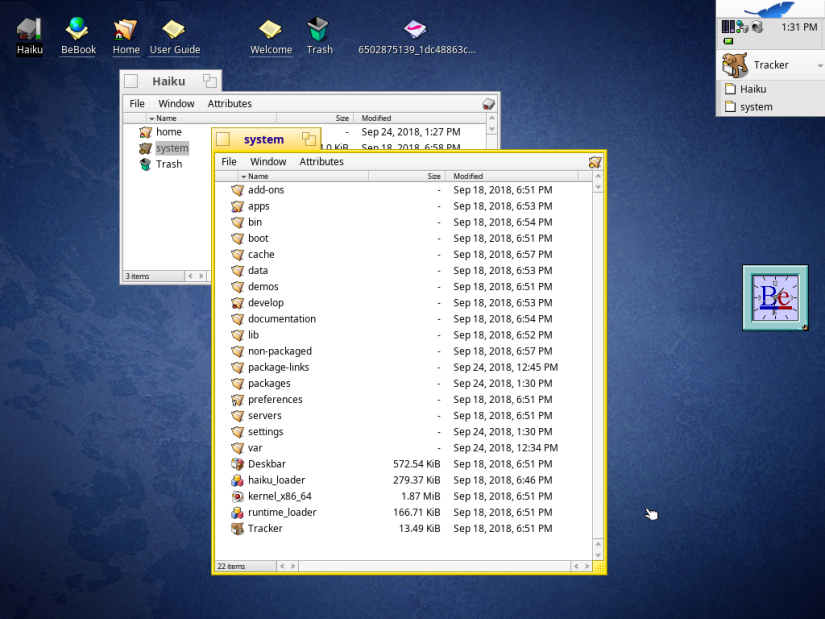Sort by Modified column in Haiku window
The image size is (825, 619).
pyautogui.click(x=419, y=118)
